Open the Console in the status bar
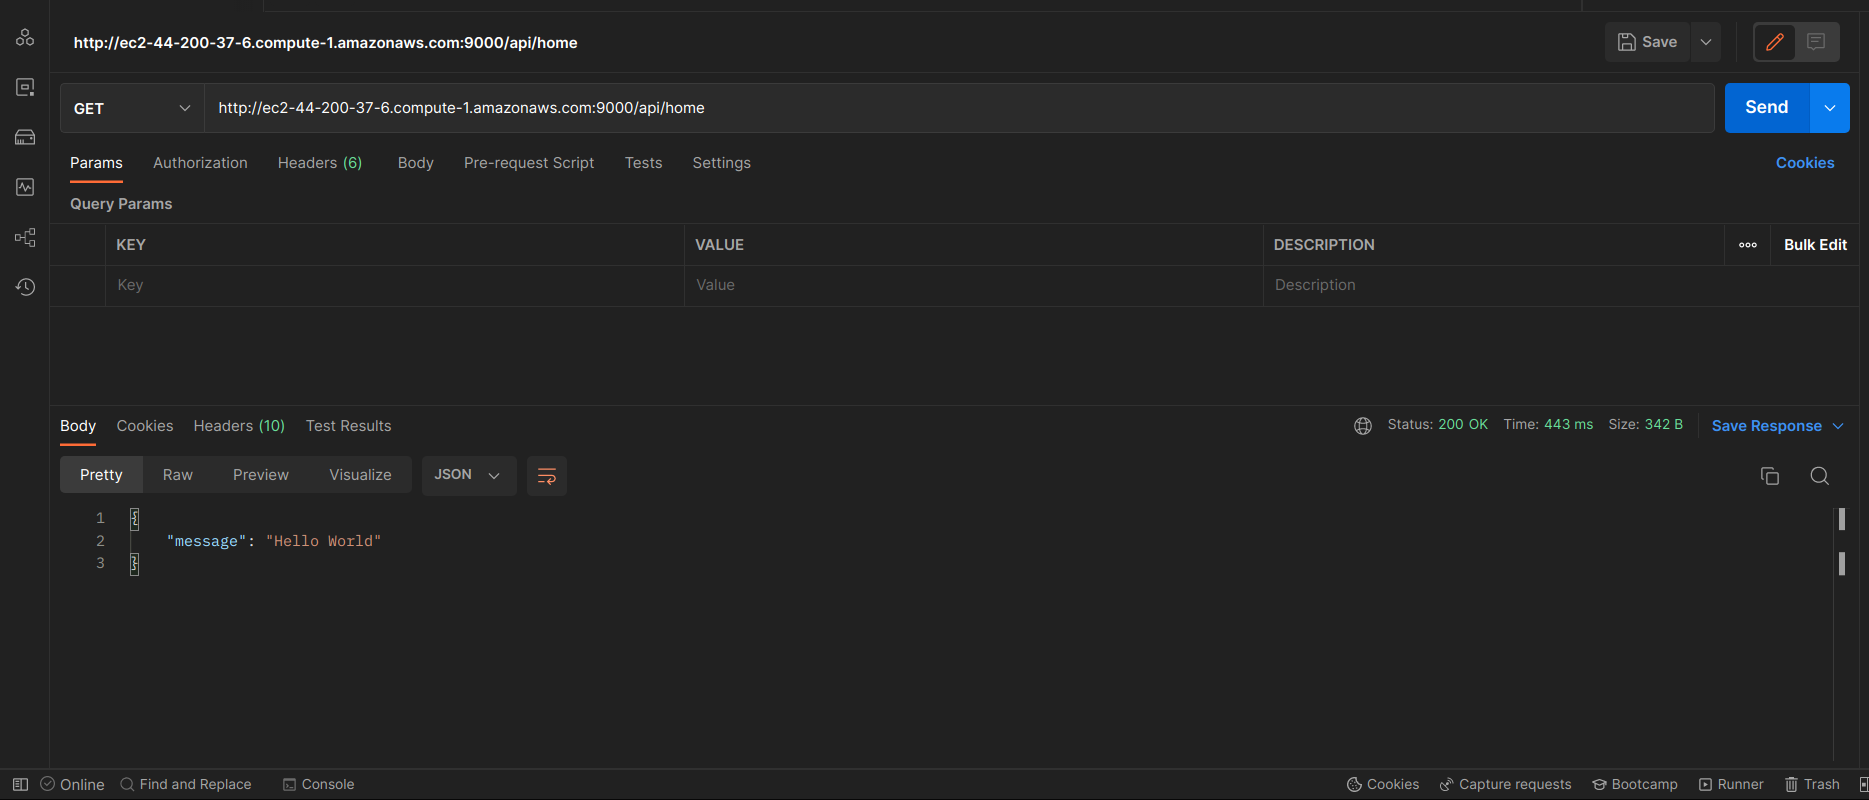 point(318,784)
